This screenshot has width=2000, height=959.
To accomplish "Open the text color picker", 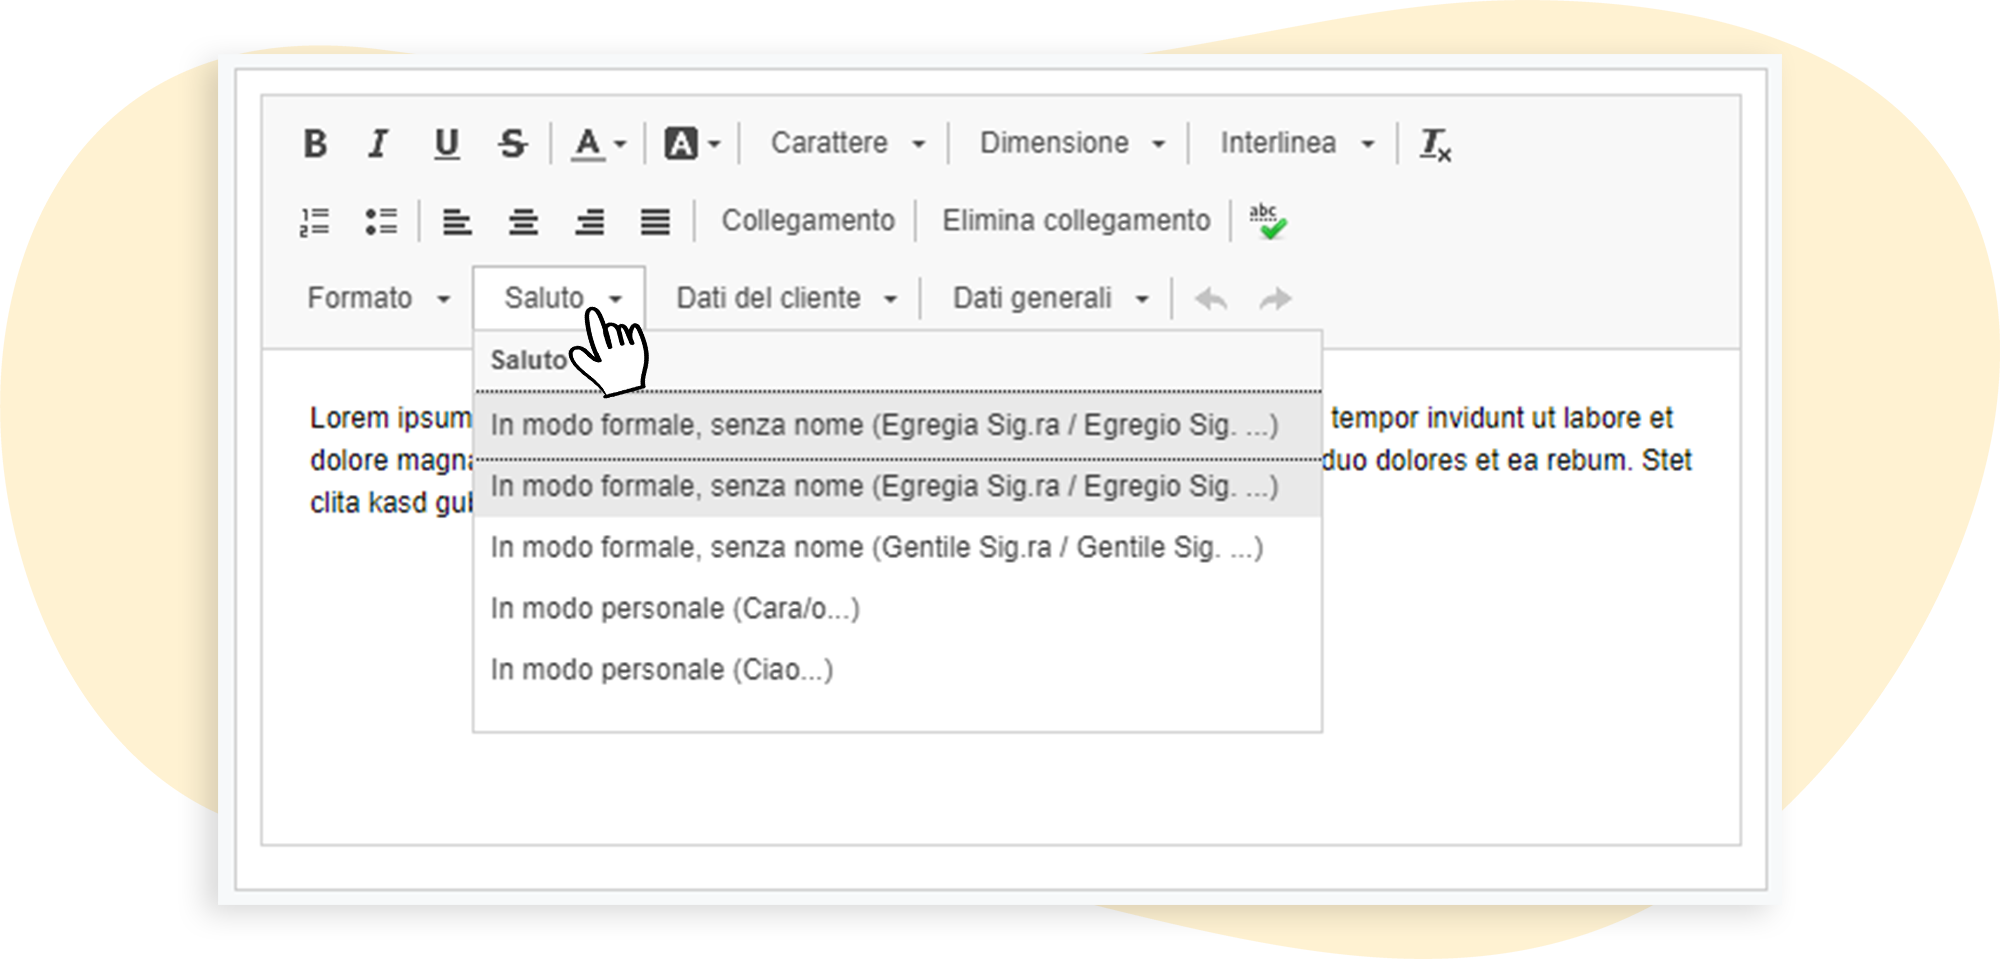I will [x=598, y=144].
